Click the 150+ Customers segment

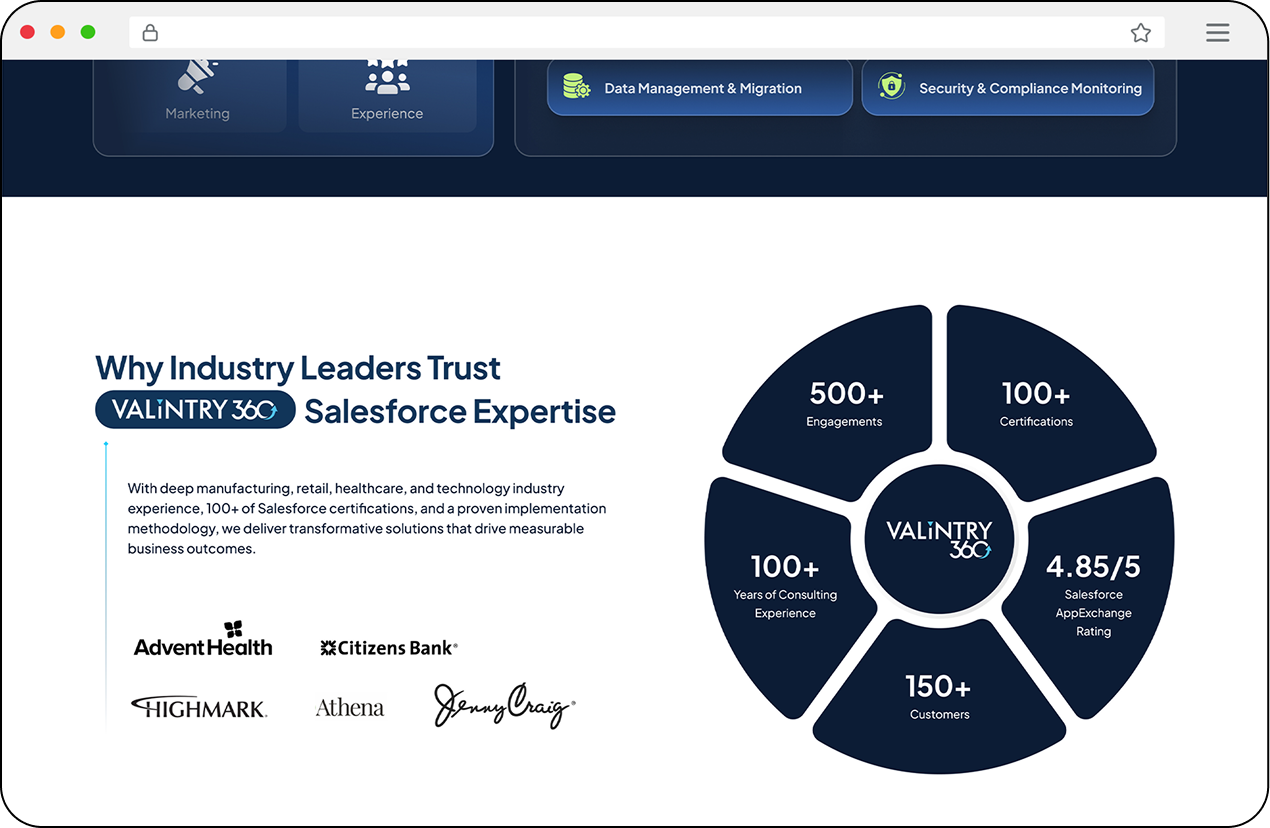point(939,697)
